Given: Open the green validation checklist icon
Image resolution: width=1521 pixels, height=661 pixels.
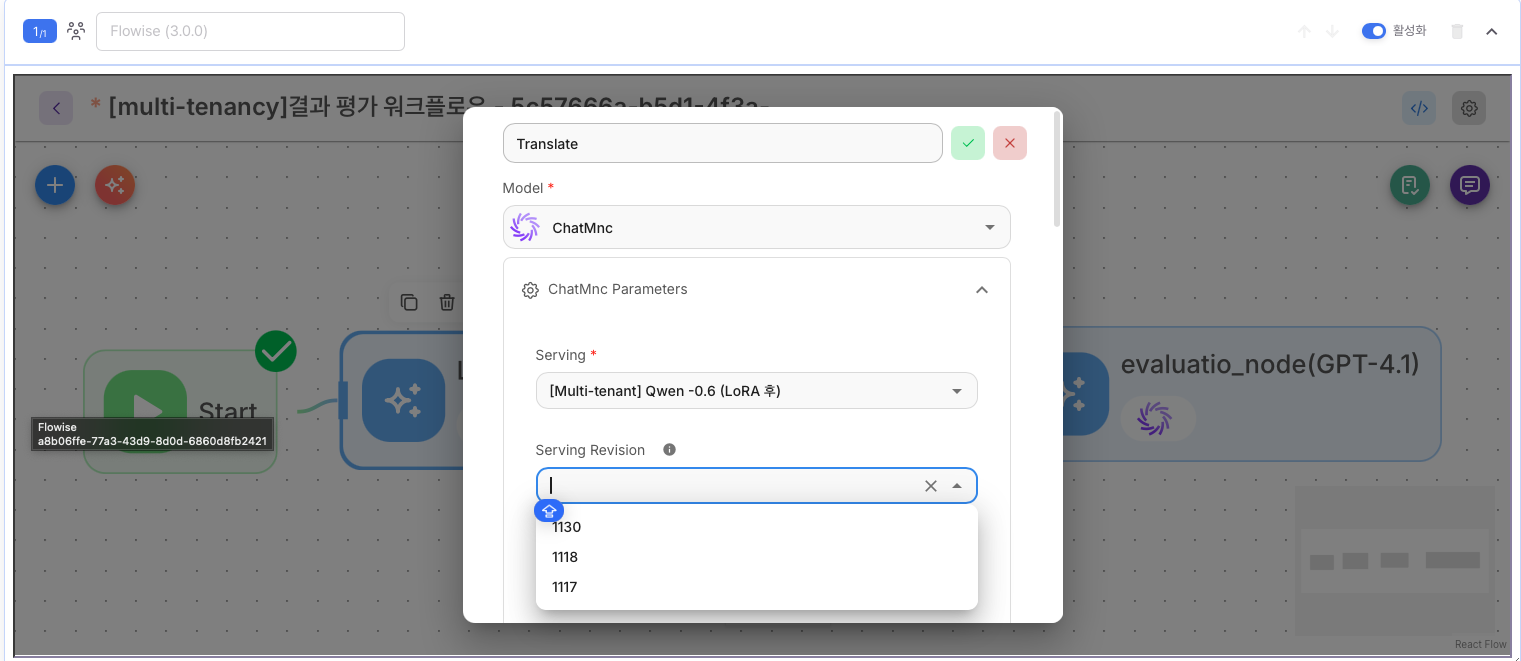Looking at the screenshot, I should tap(1409, 185).
